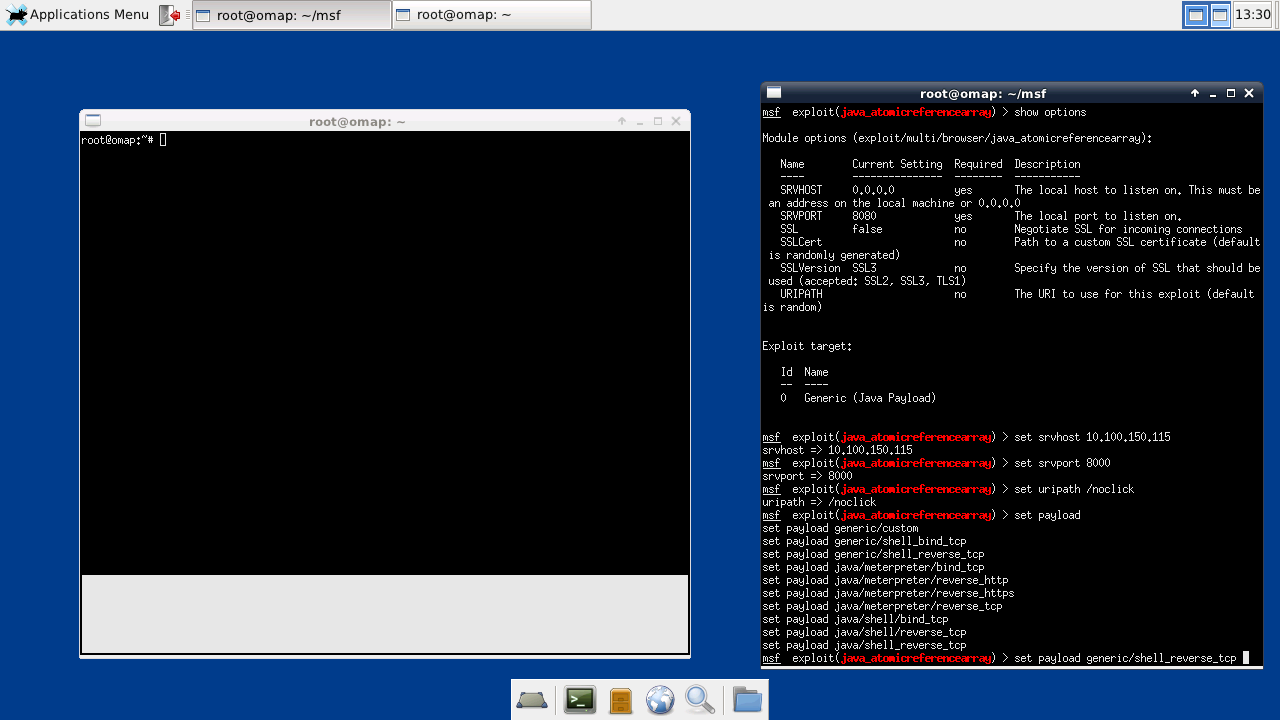Click the log out icon in the panel

(169, 15)
